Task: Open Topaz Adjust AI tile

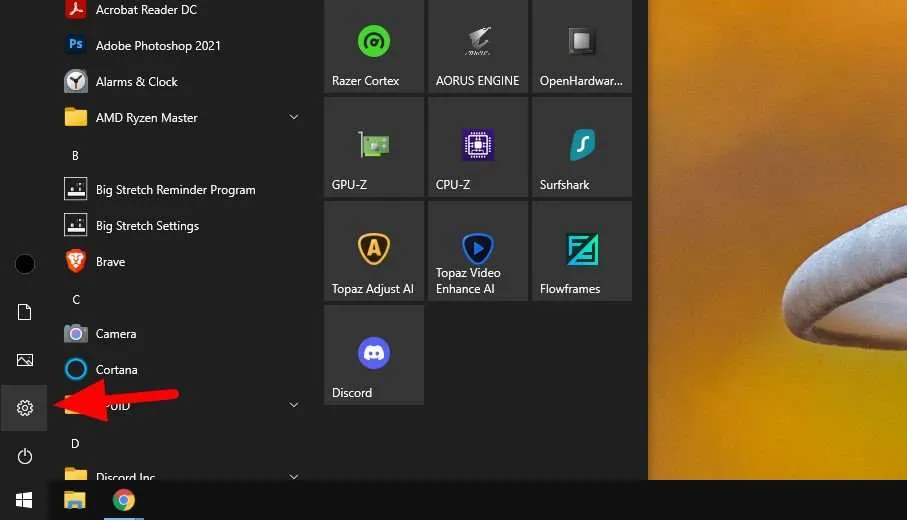Action: point(374,251)
